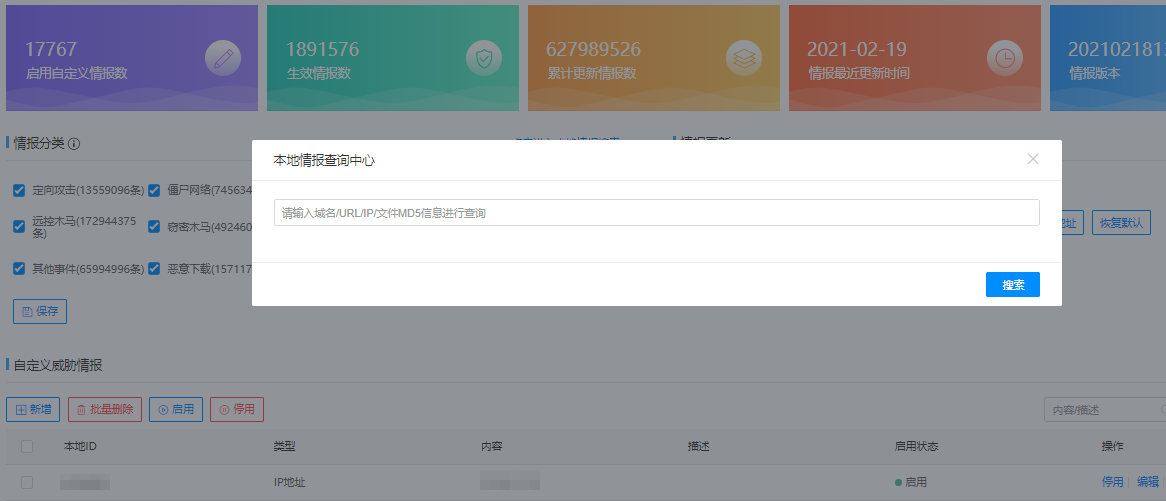The image size is (1166, 501).
Task: Click the 搜索 button in the dialog
Action: (1013, 285)
